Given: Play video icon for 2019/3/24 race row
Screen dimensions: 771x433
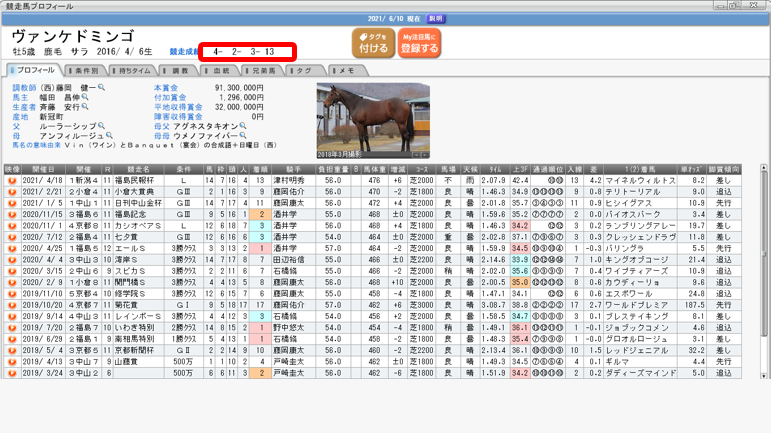Looking at the screenshot, I should point(12,374).
